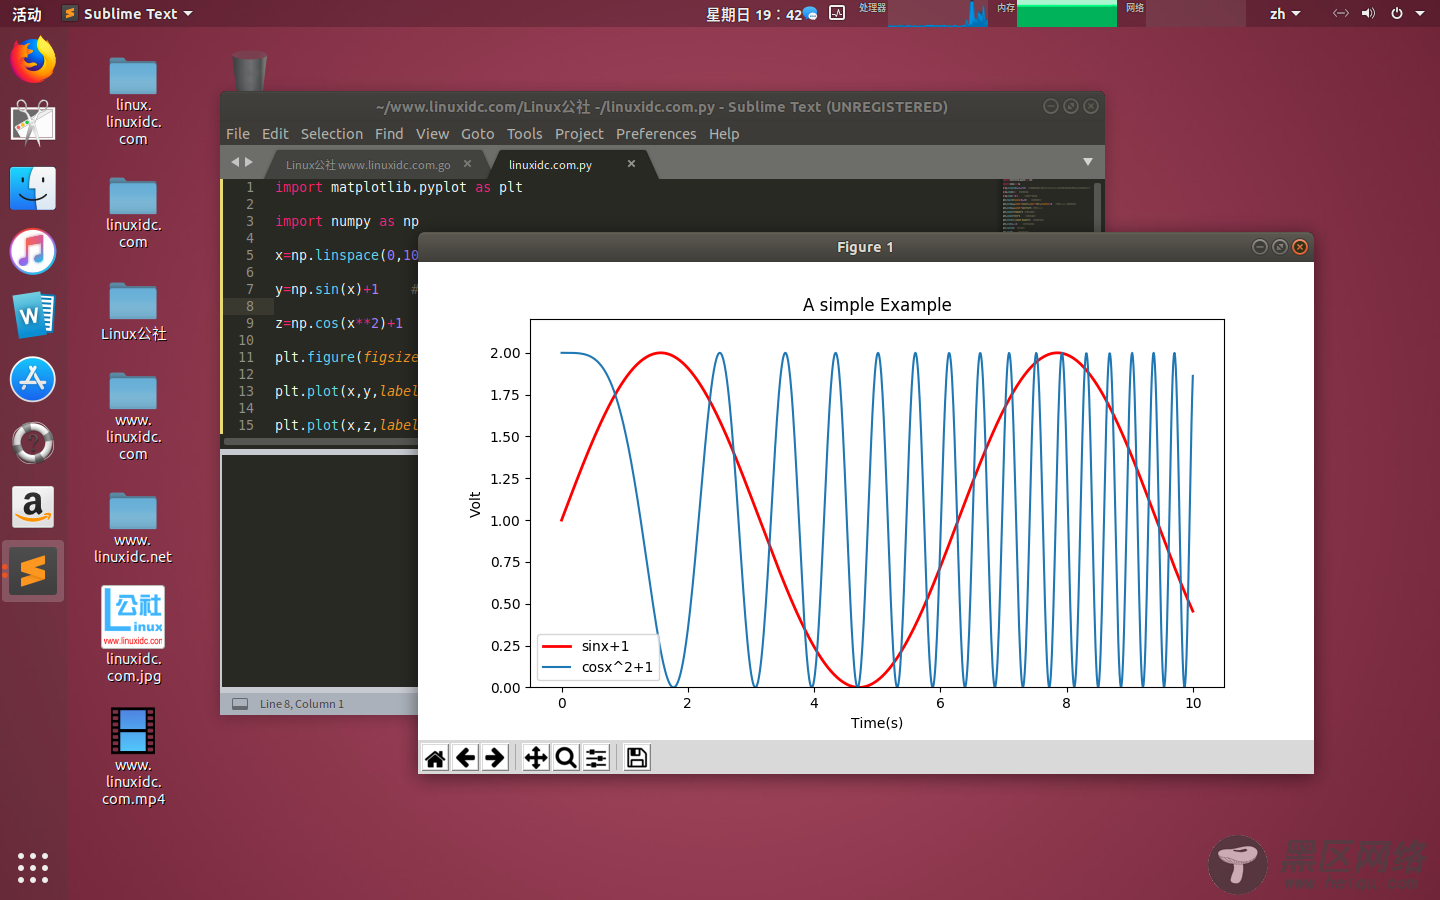Screen dimensions: 1440x900
Task: Click the 'A simple Example' plot title
Action: [x=877, y=305]
